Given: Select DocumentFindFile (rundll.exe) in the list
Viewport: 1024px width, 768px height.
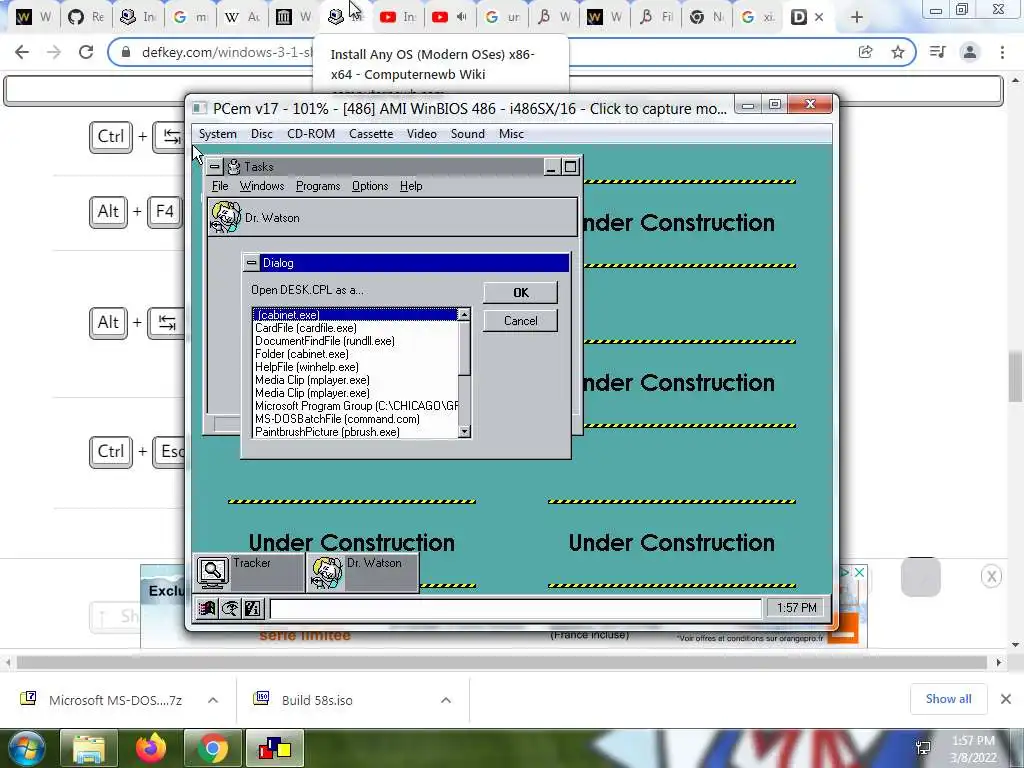Looking at the screenshot, I should [x=355, y=341].
